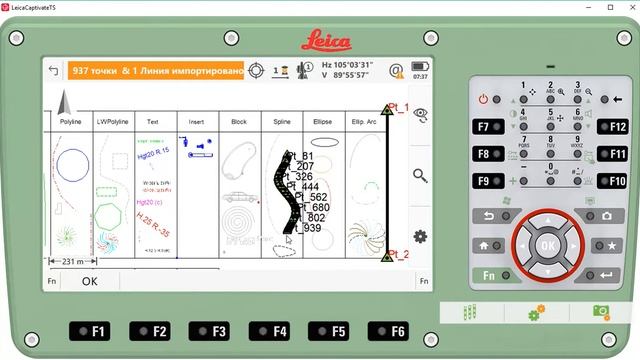Click the F6 function key

[x=389, y=331]
